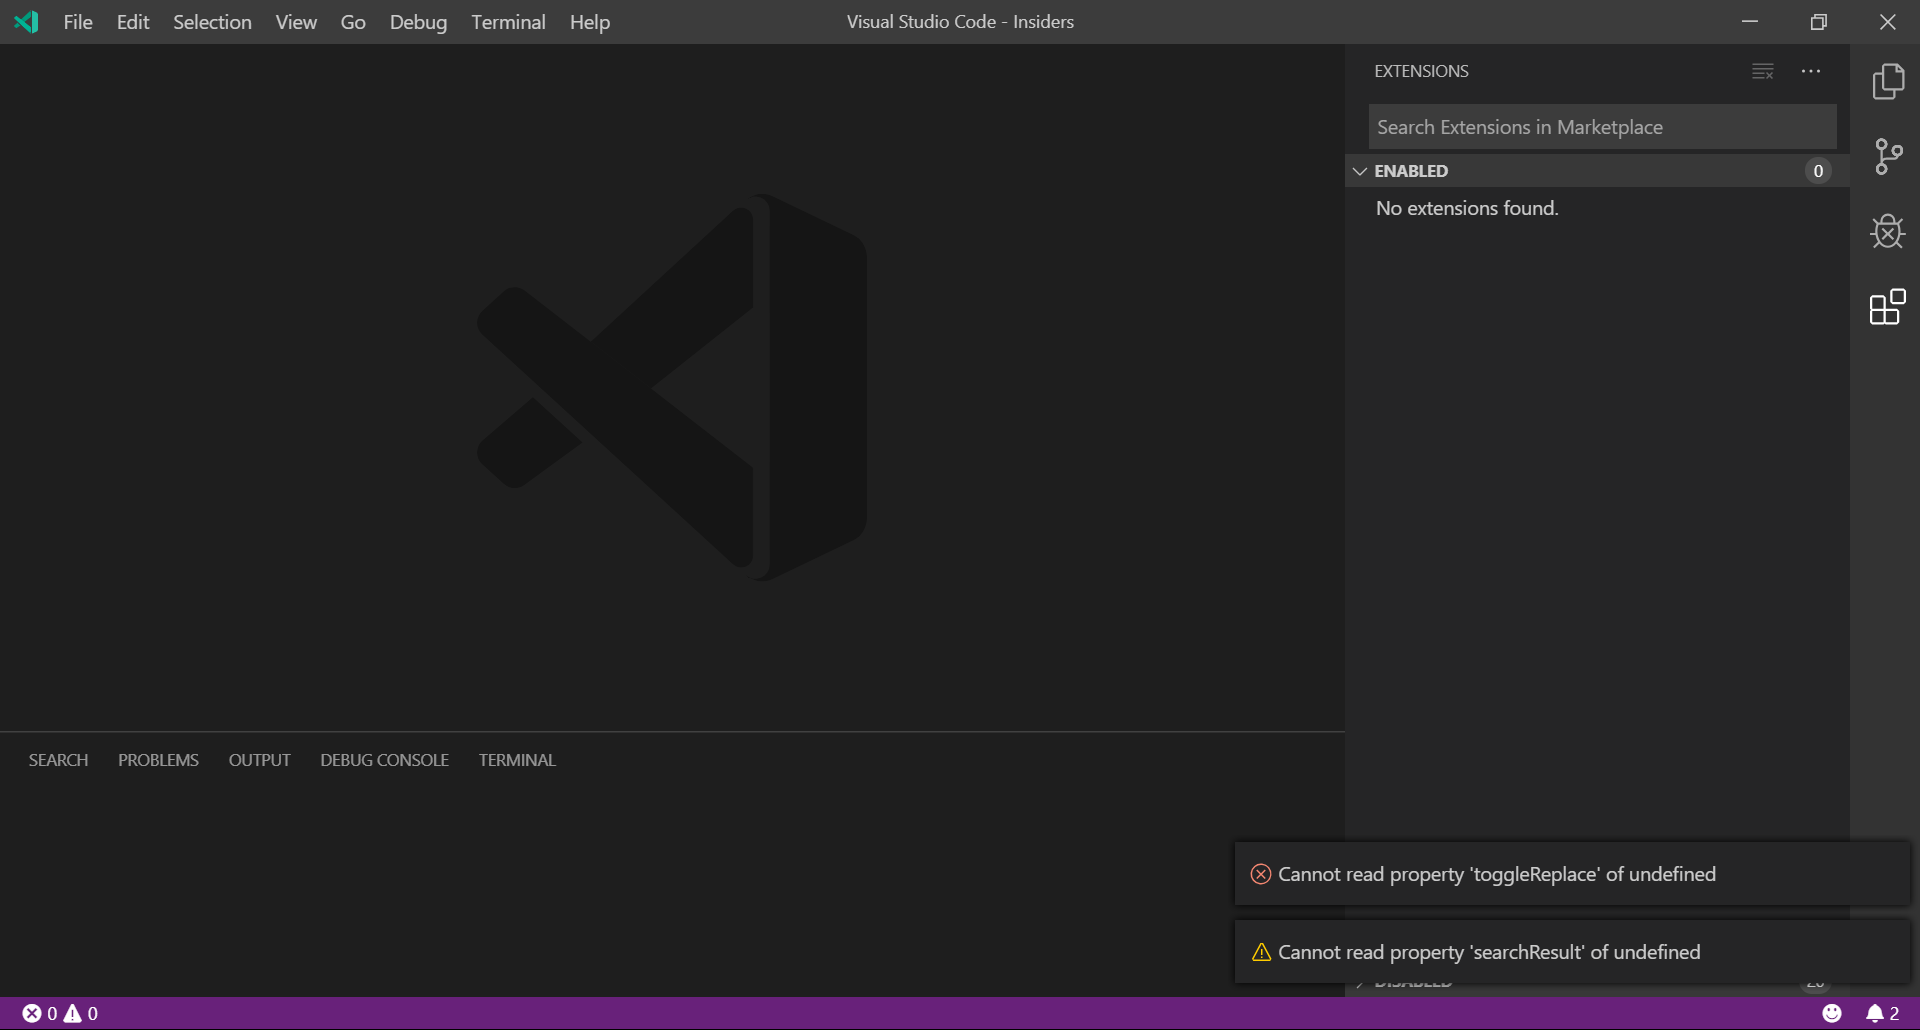Click the toggleReplace error notification toast
1920x1030 pixels.
pos(1500,873)
